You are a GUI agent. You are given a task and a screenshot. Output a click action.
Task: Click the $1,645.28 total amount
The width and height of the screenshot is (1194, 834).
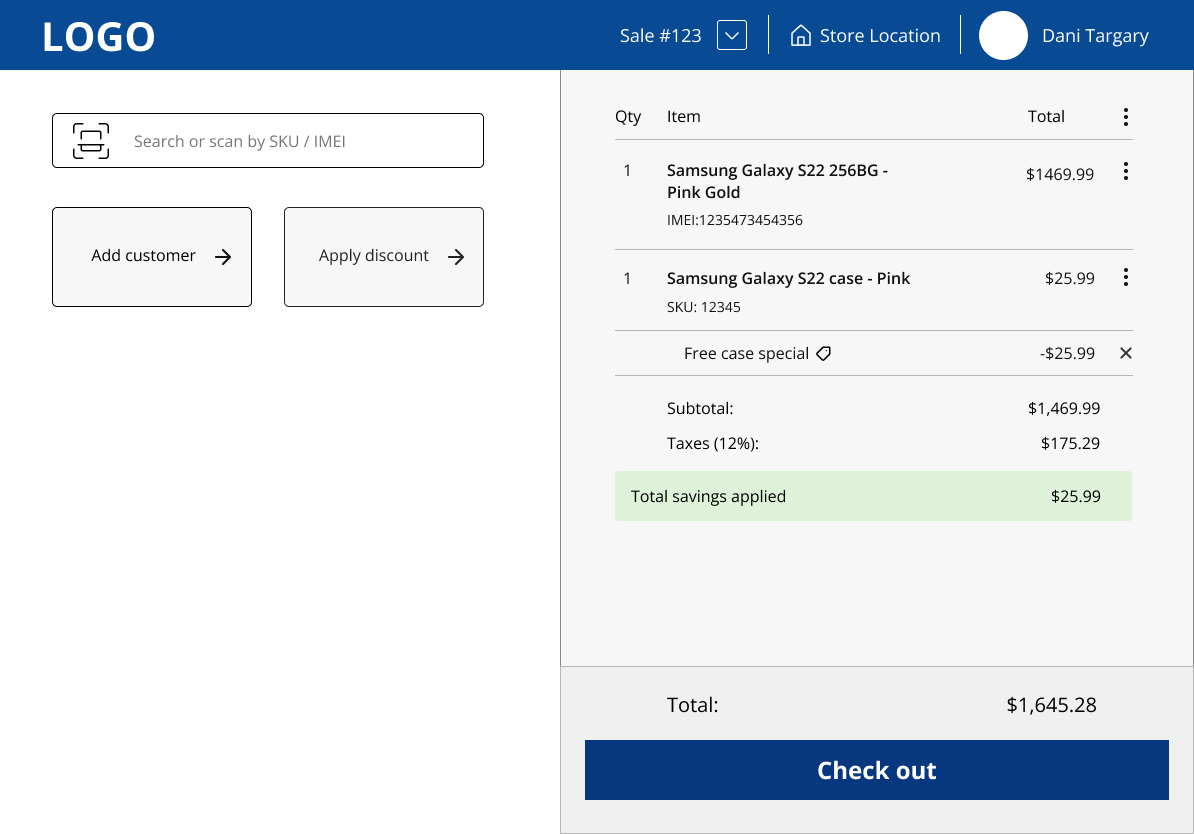(1051, 705)
